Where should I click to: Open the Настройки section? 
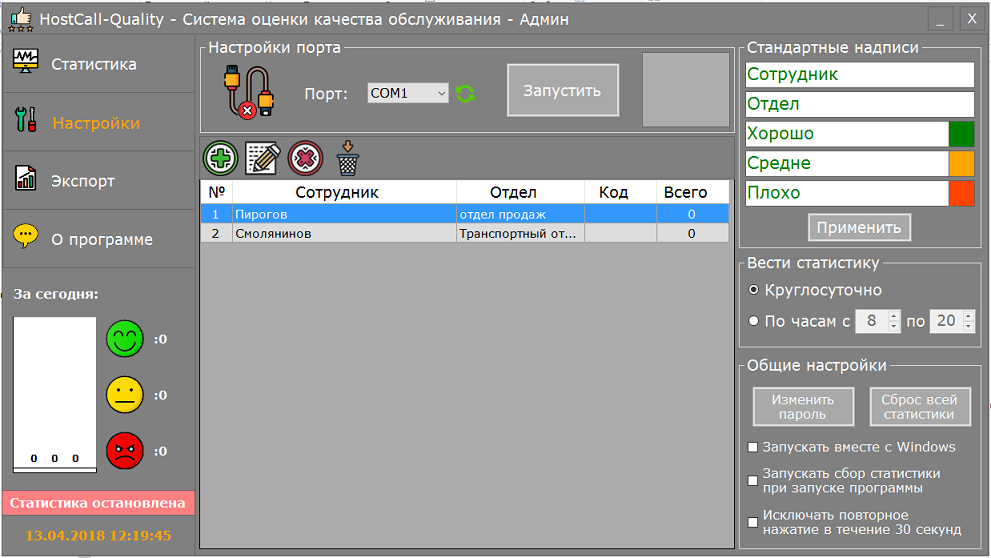[x=99, y=123]
